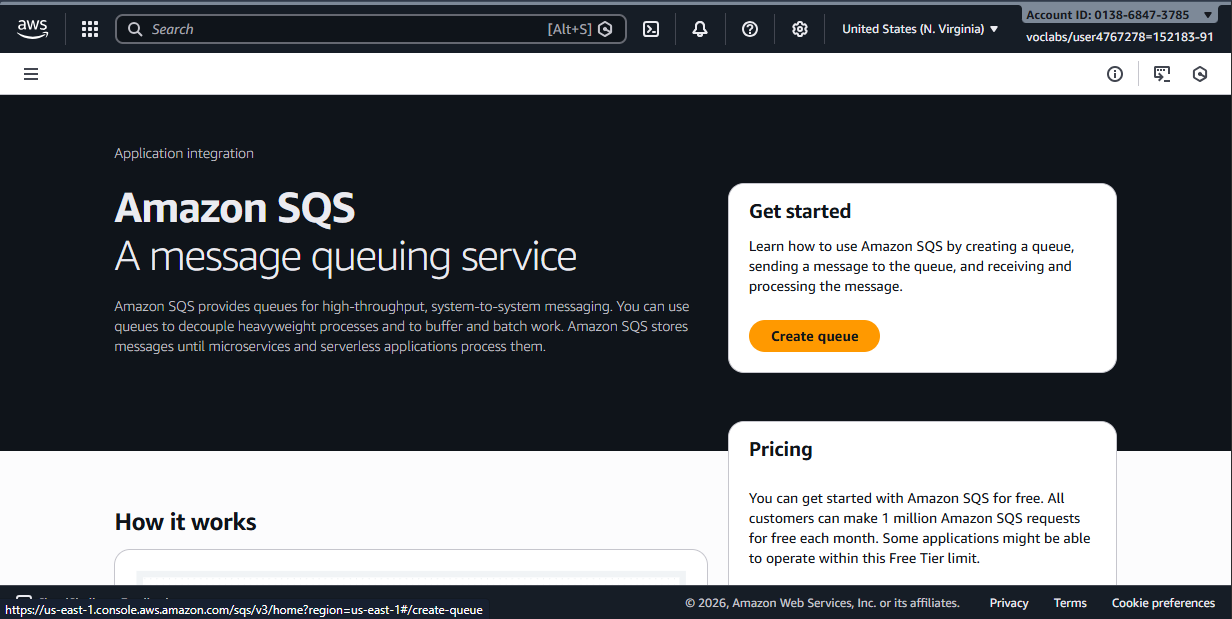Click the Amazon Web Services copyright text
1232x619 pixels.
coord(822,603)
